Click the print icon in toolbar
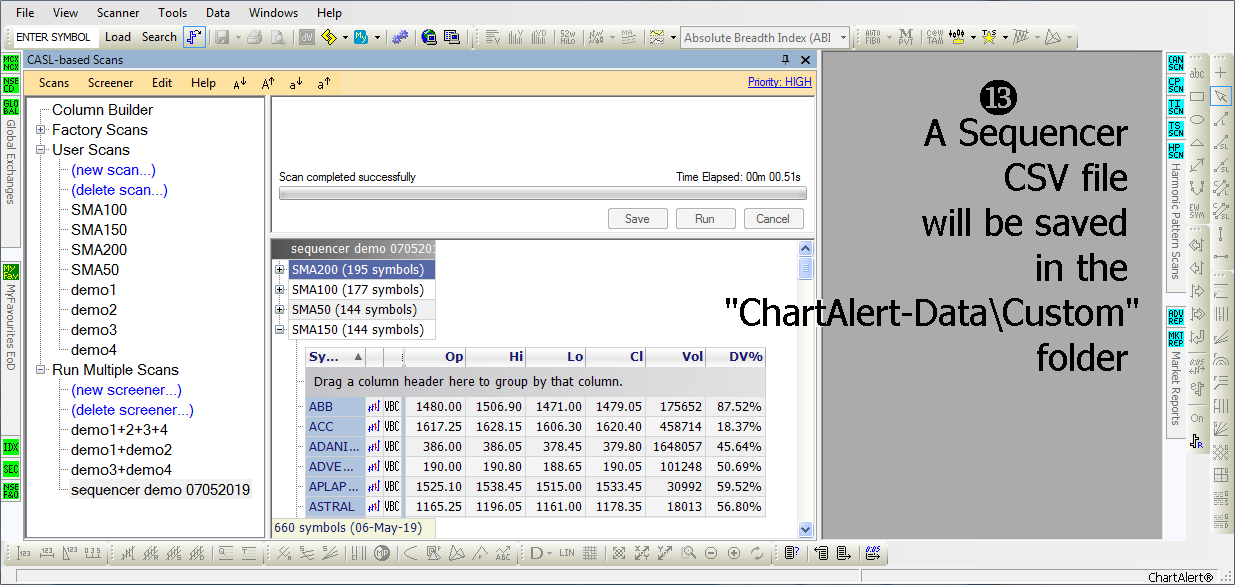 pyautogui.click(x=254, y=38)
